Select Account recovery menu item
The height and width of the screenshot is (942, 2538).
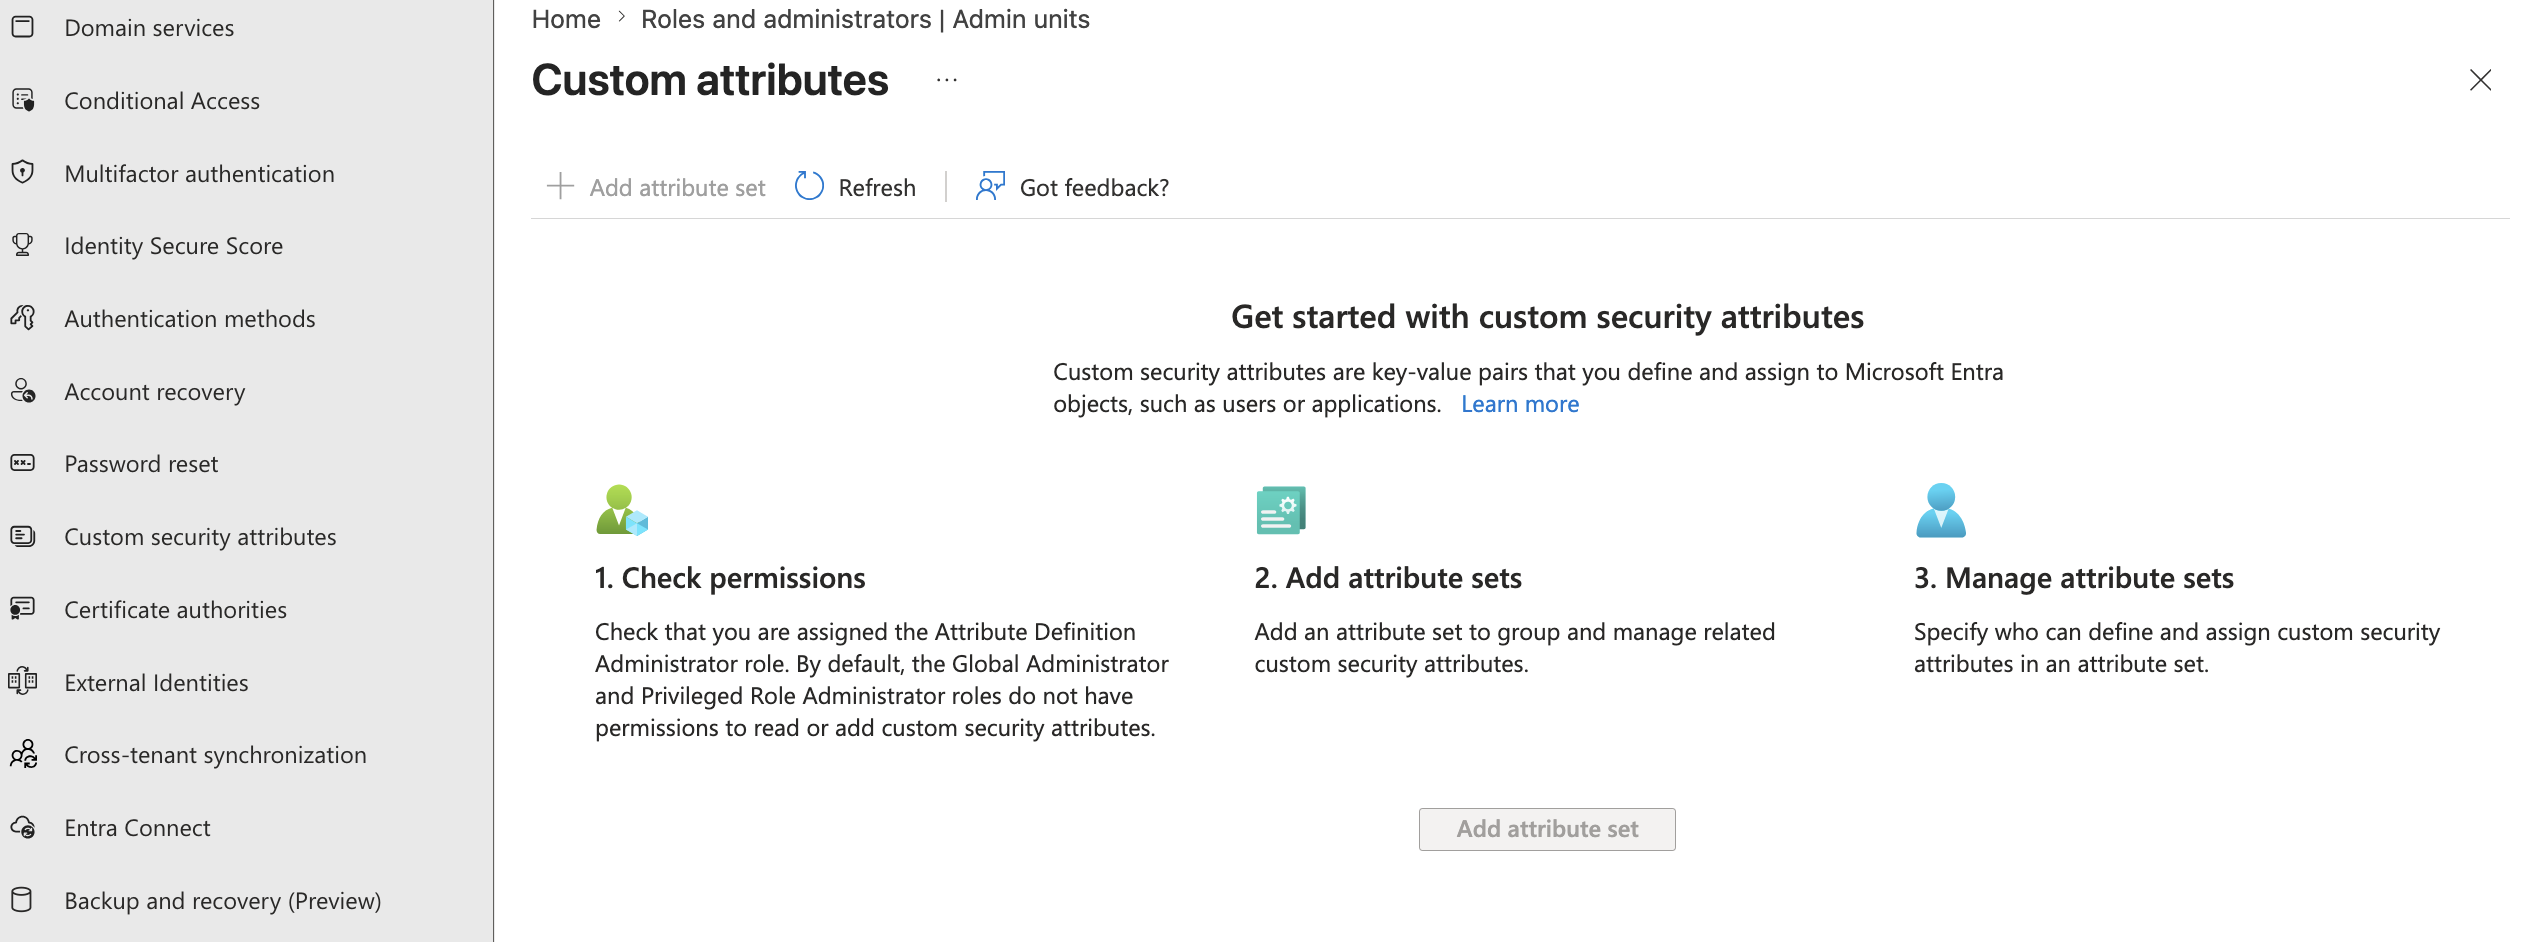point(154,392)
